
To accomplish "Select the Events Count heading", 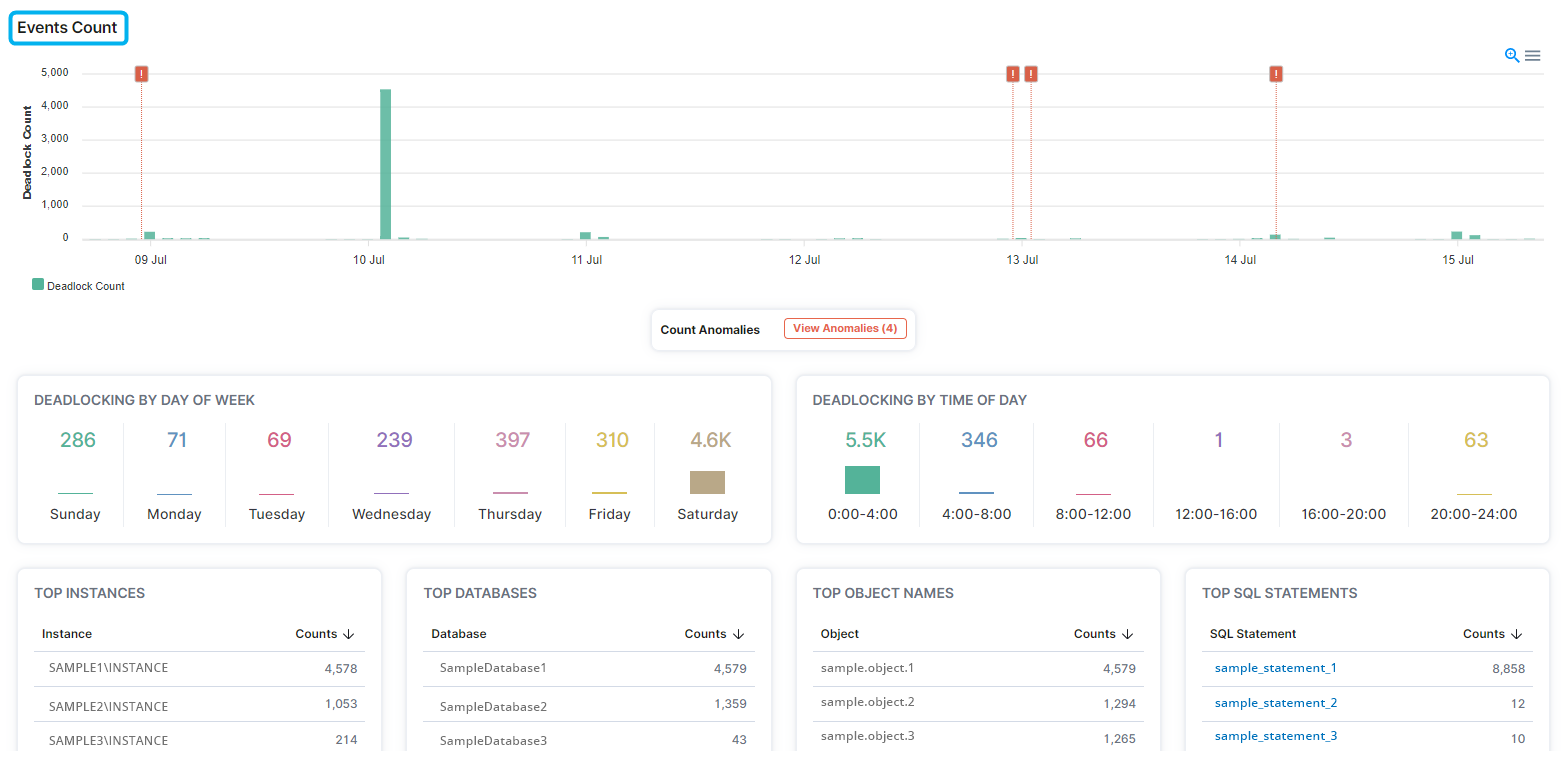I will click(68, 28).
